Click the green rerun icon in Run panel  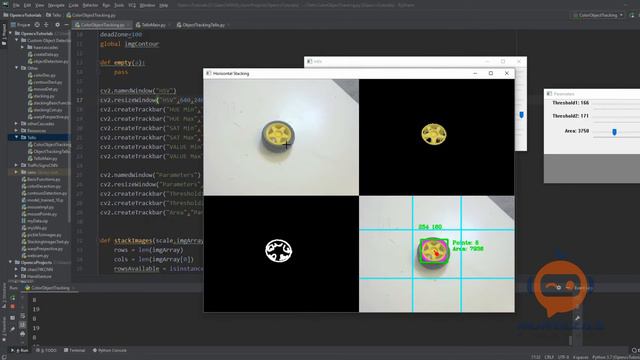(x=13, y=298)
